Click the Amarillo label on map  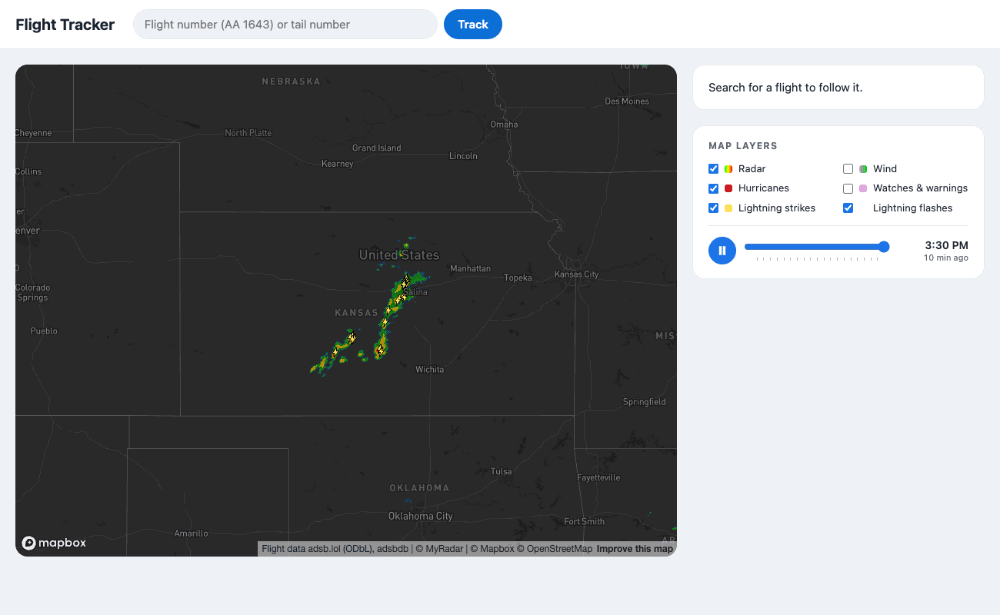(x=191, y=533)
